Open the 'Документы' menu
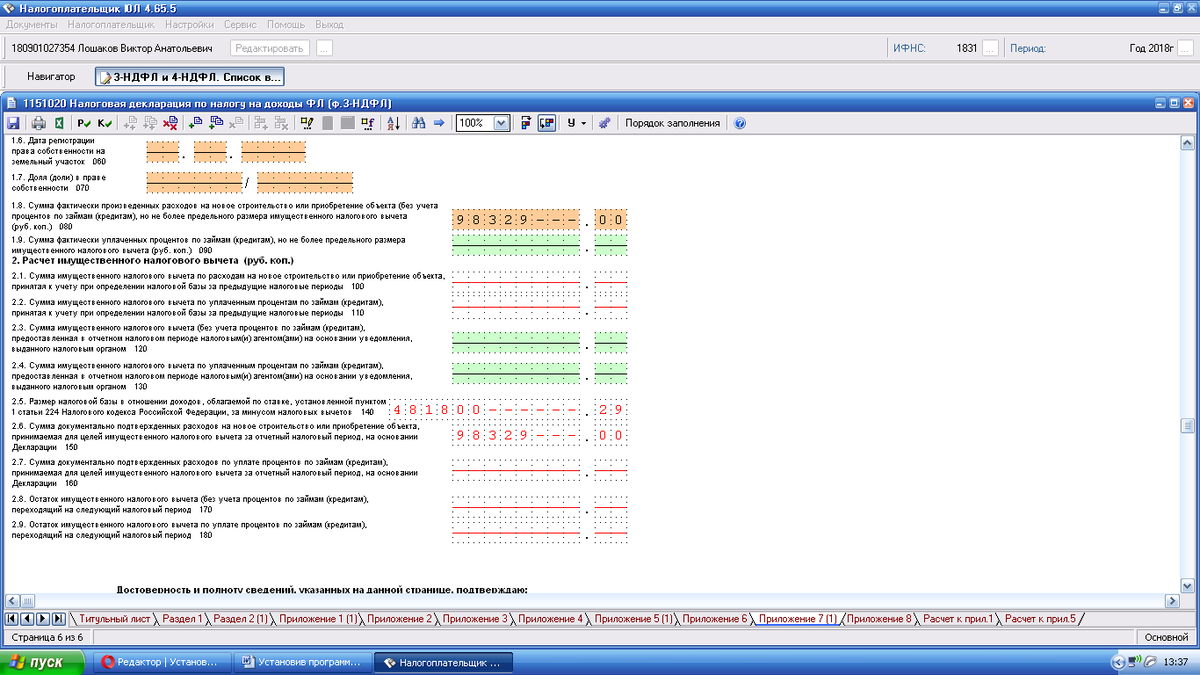 [x=32, y=23]
